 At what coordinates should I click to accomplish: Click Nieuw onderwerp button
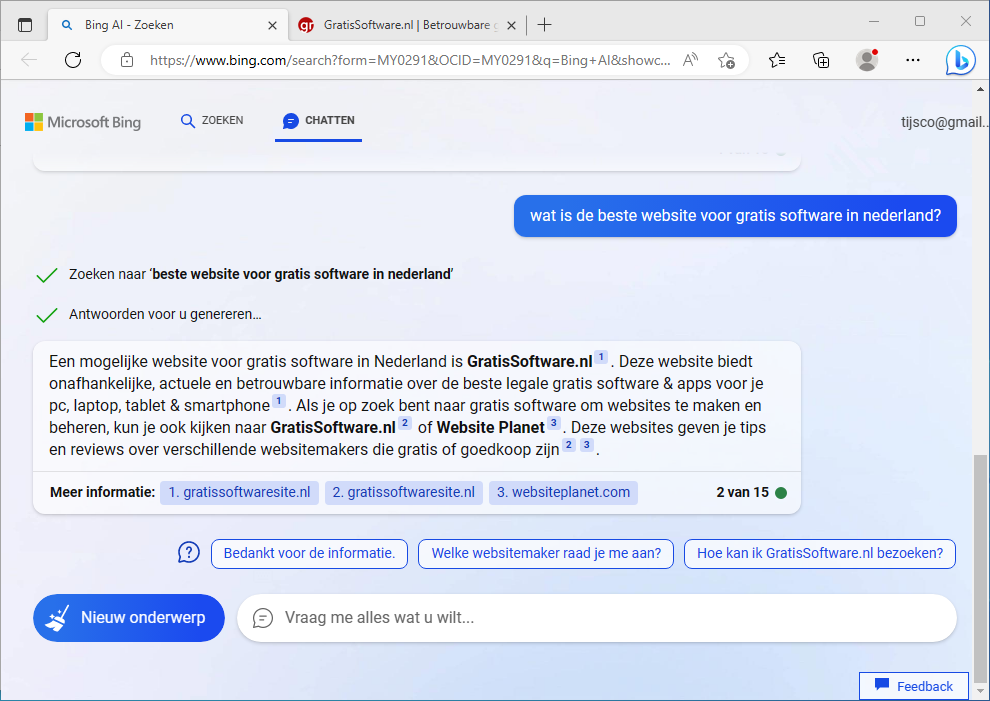click(x=129, y=618)
